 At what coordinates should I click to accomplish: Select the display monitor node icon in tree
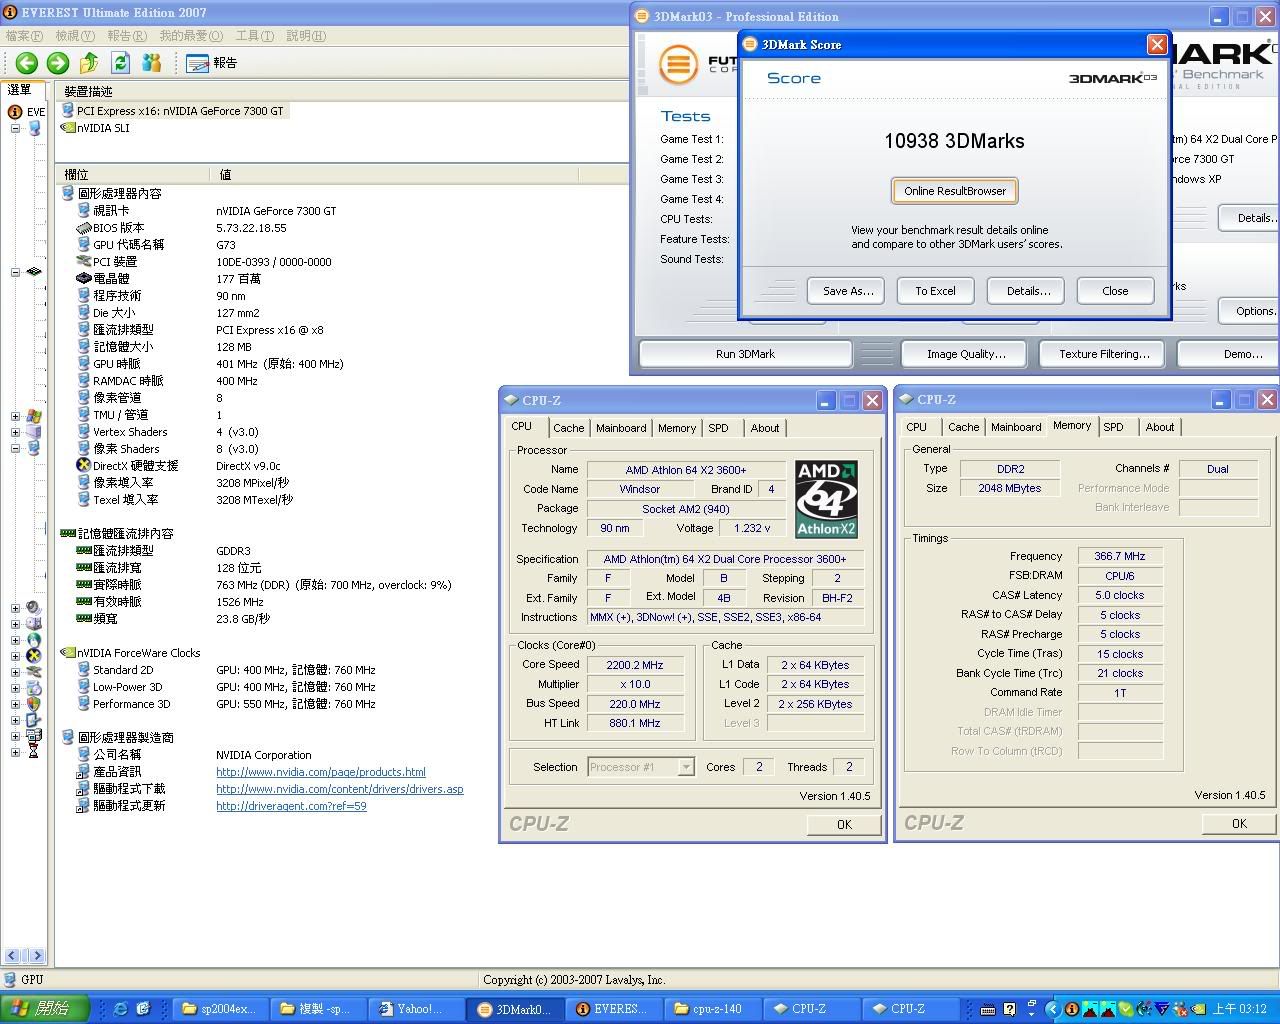coord(34,448)
